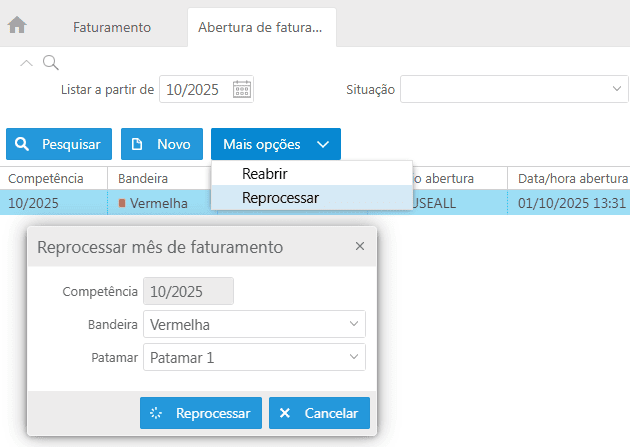
Task: Click the Novo button
Action: [x=162, y=144]
